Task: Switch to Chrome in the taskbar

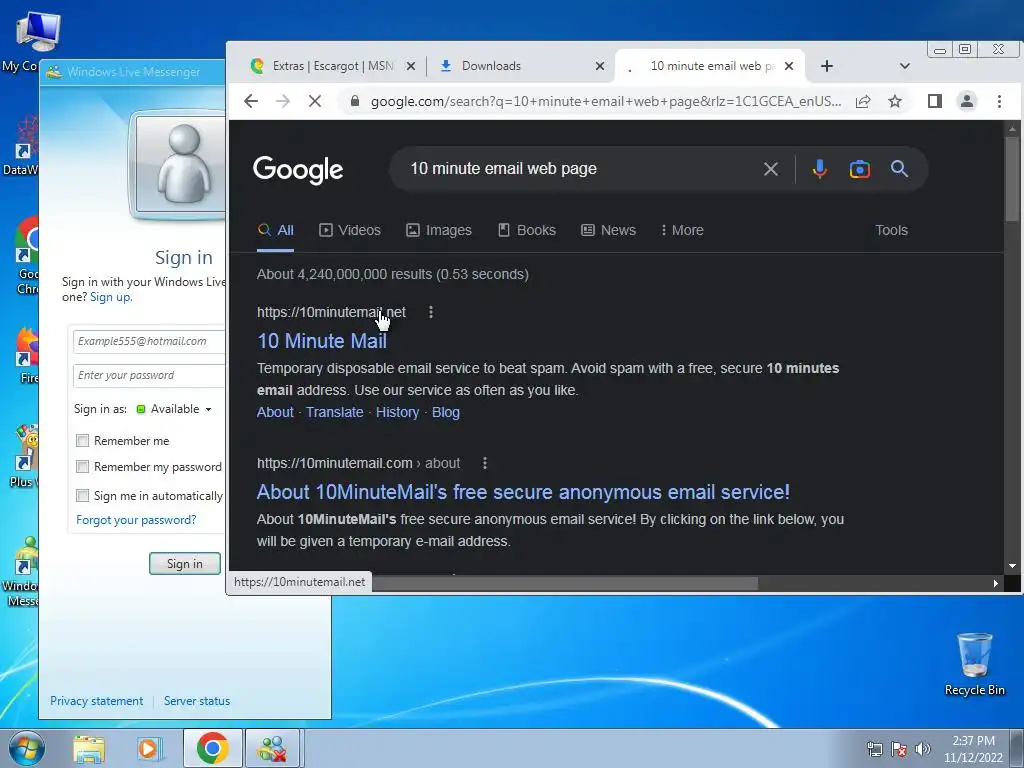Action: coord(212,748)
